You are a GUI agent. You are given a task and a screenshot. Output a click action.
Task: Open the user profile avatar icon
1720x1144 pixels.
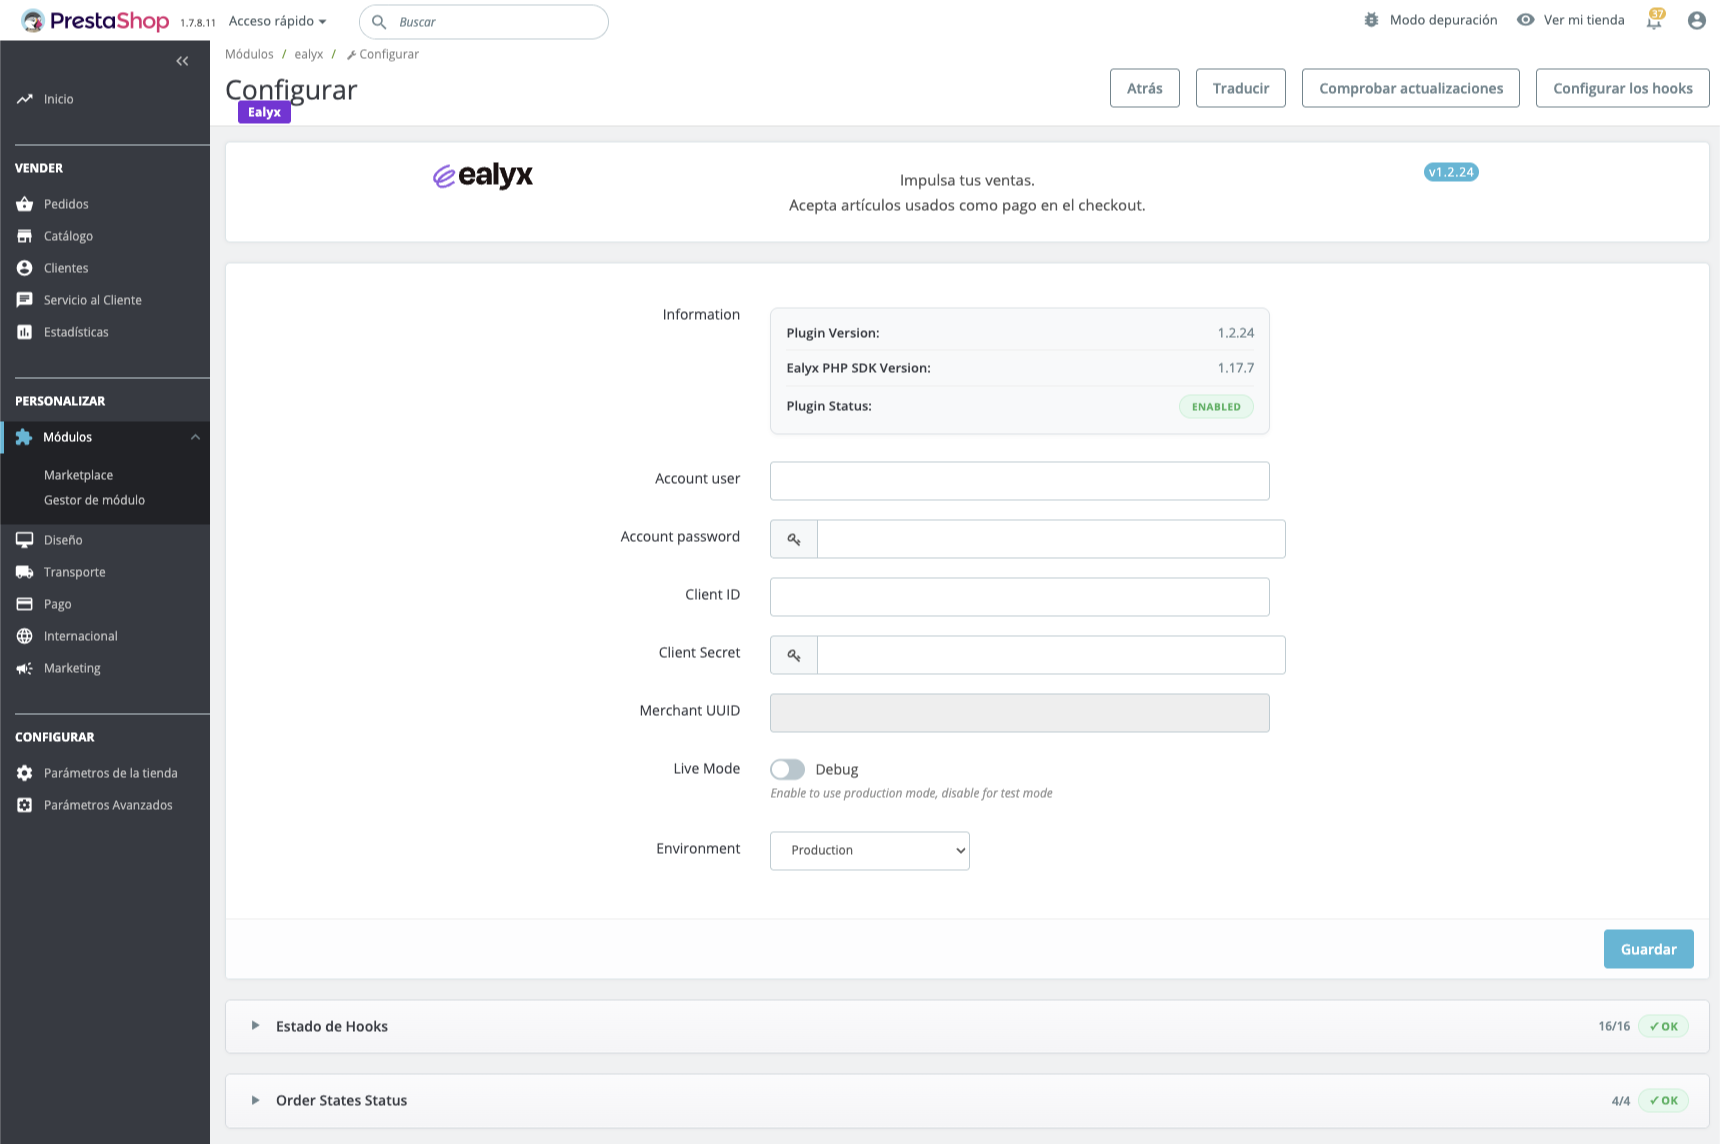point(1696,20)
